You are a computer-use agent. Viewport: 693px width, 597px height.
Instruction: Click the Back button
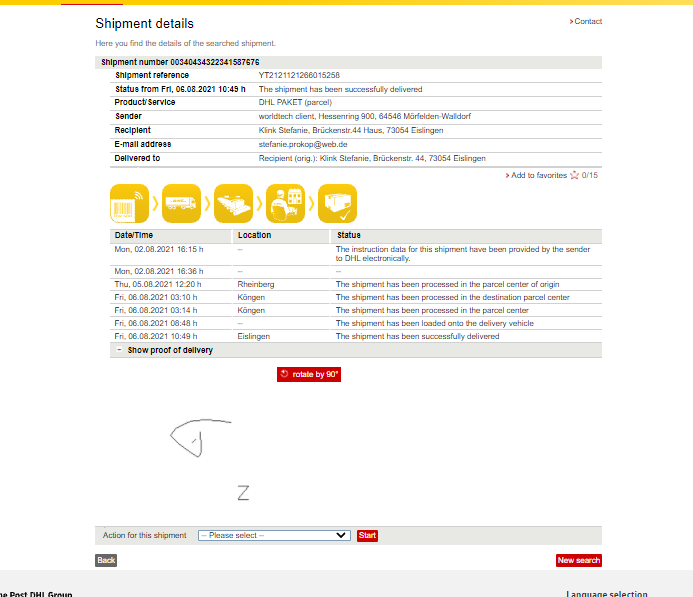tap(106, 560)
